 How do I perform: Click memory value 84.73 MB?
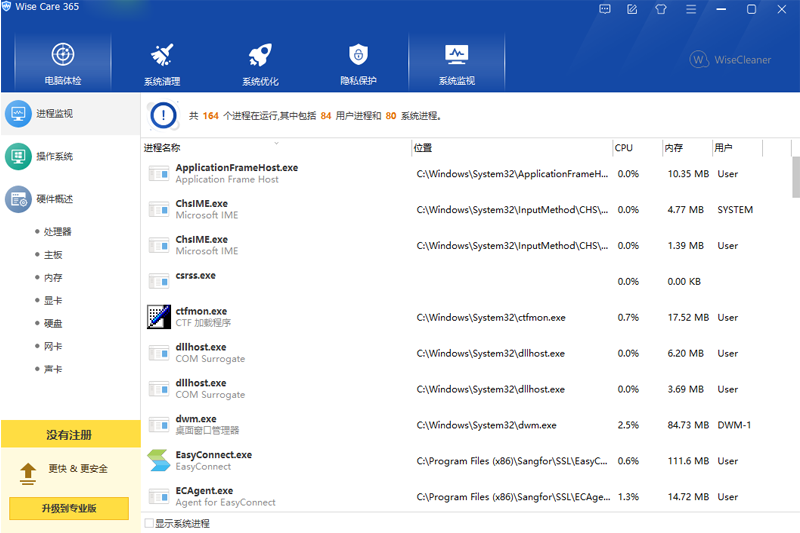tap(688, 425)
